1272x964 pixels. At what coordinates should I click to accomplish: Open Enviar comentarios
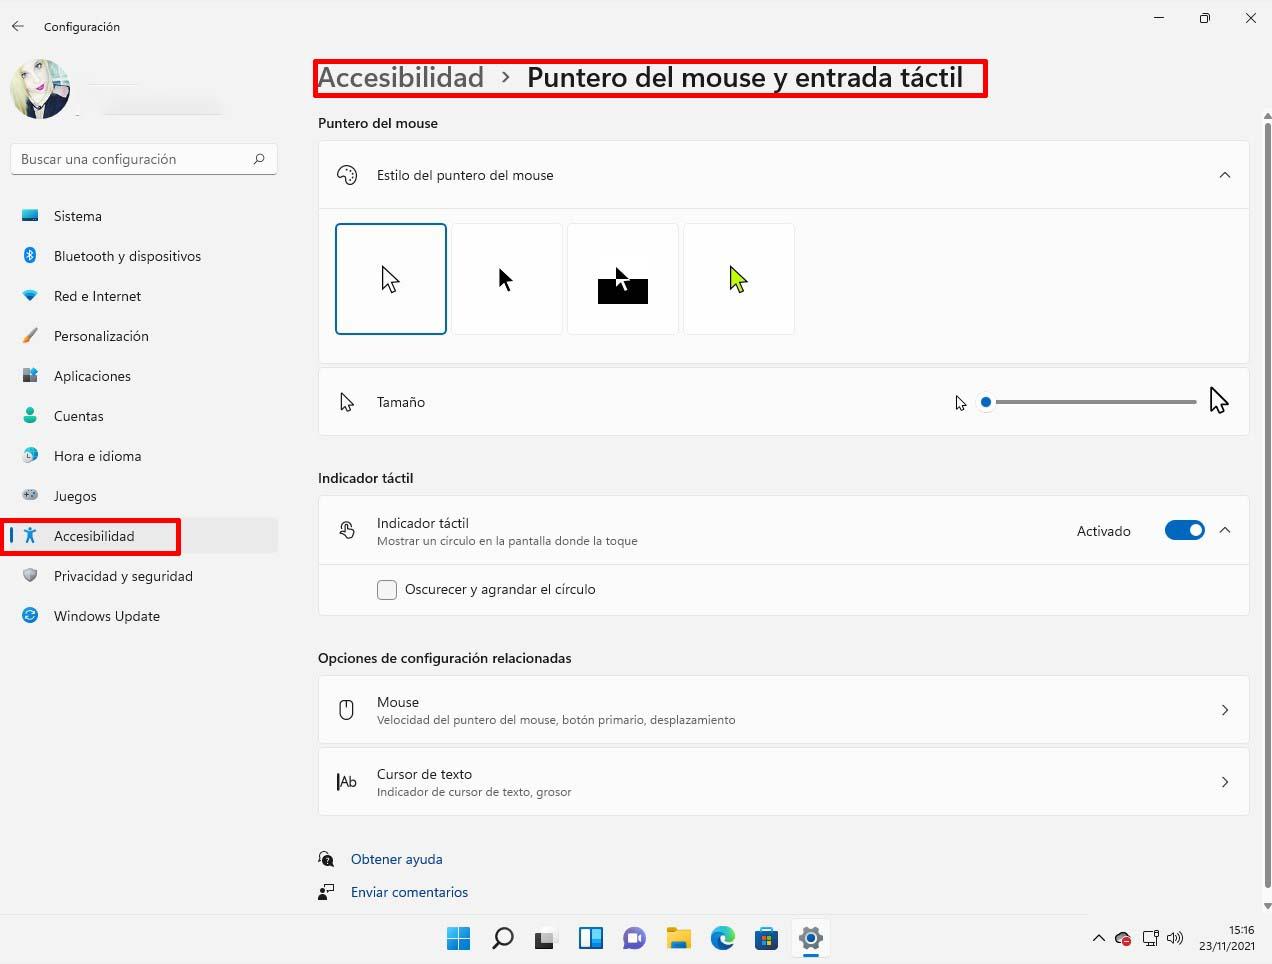click(x=409, y=892)
